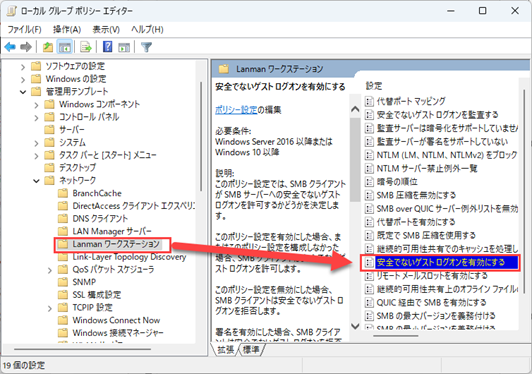Image resolution: width=532 pixels, height=374 pixels.
Task: Click the folder icon next to DNS クライアント
Action: 63,218
